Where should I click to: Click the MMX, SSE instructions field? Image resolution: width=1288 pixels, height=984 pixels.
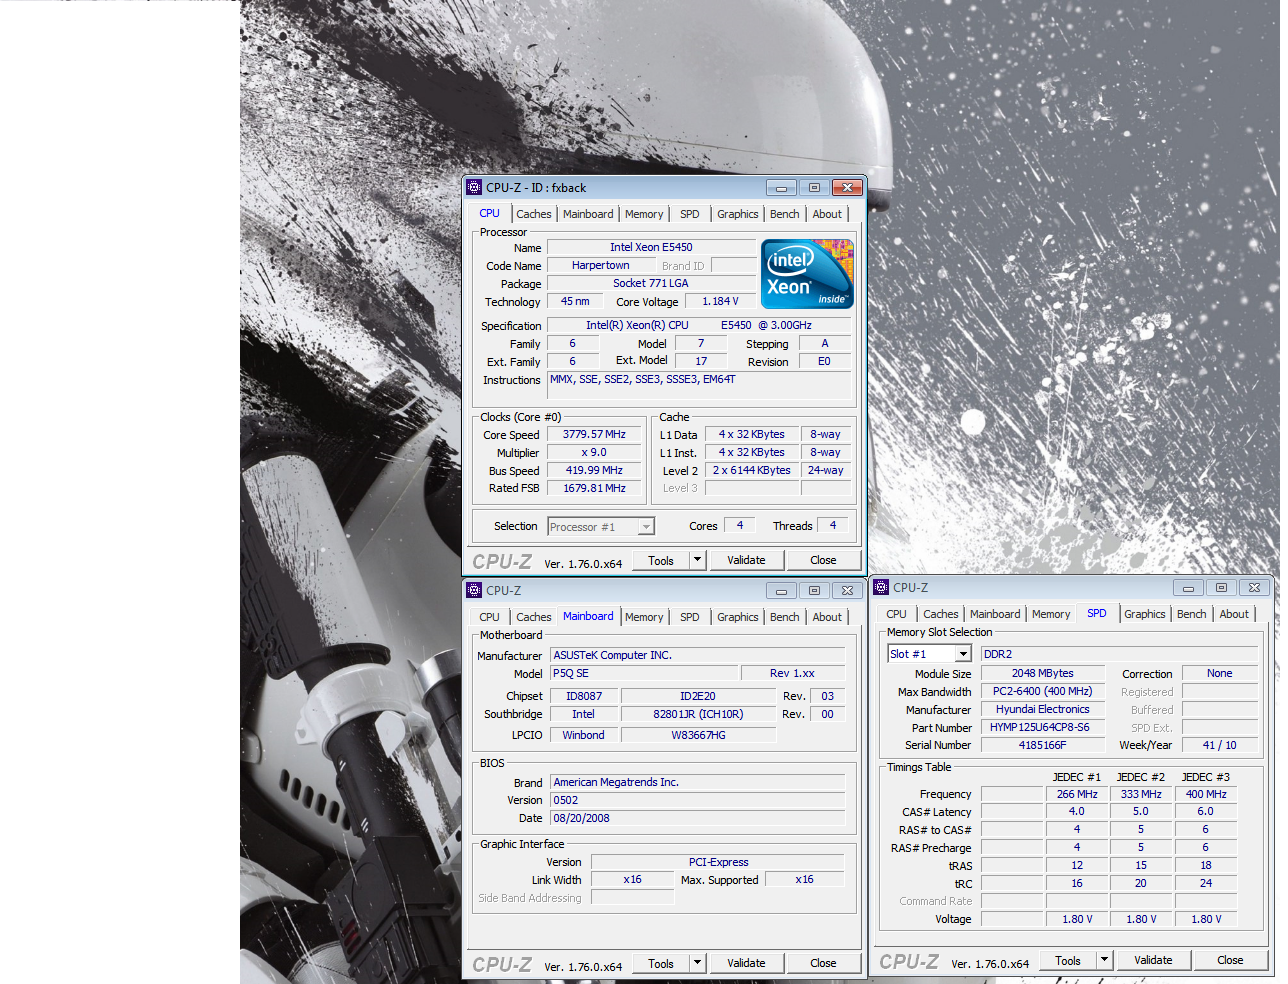pos(699,385)
